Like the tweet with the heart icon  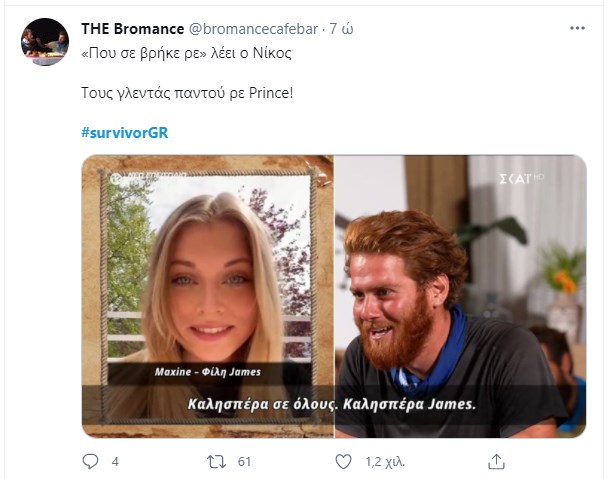point(343,461)
